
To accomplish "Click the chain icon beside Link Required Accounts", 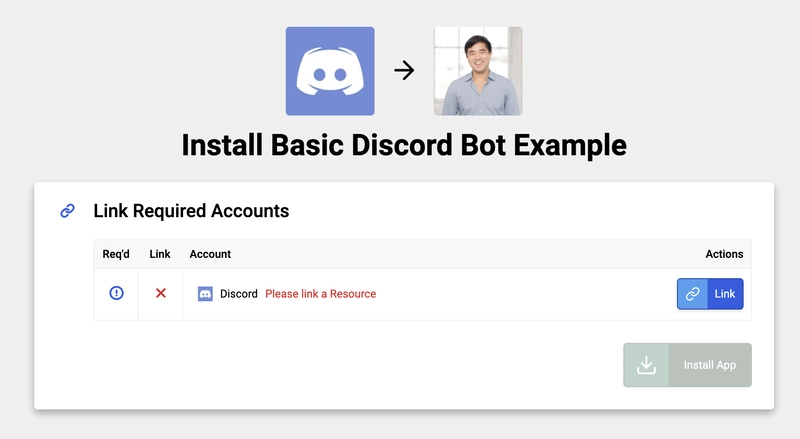I will tap(67, 211).
